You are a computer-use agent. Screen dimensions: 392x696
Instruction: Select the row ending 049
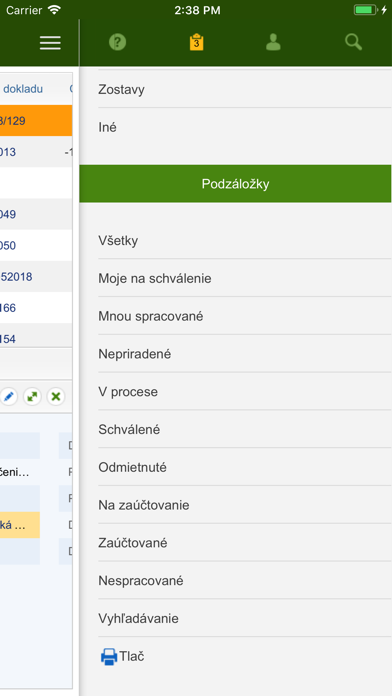click(x=36, y=214)
